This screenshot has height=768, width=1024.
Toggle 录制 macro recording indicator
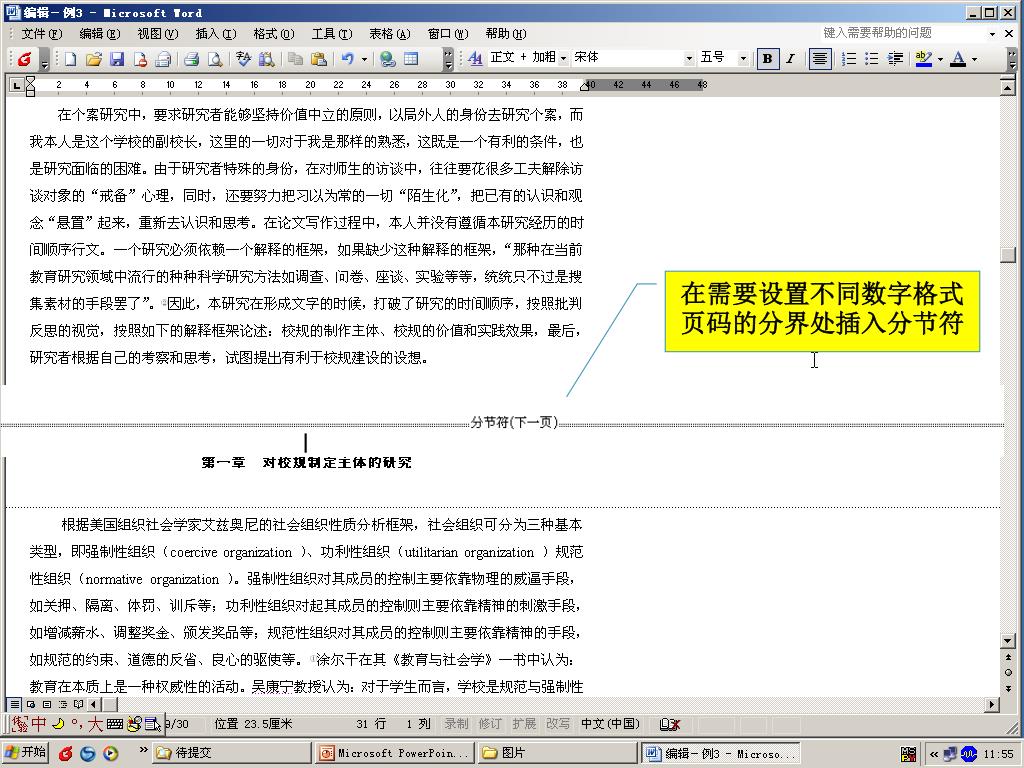[456, 724]
